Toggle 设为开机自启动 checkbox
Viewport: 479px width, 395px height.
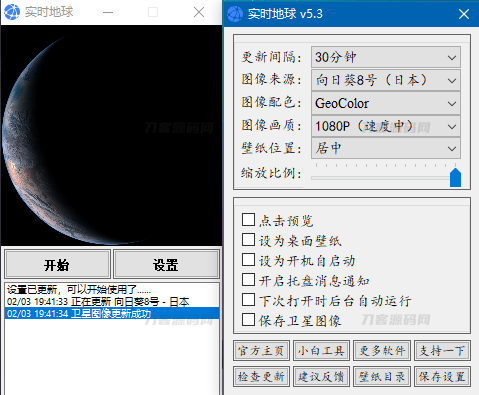click(x=248, y=260)
